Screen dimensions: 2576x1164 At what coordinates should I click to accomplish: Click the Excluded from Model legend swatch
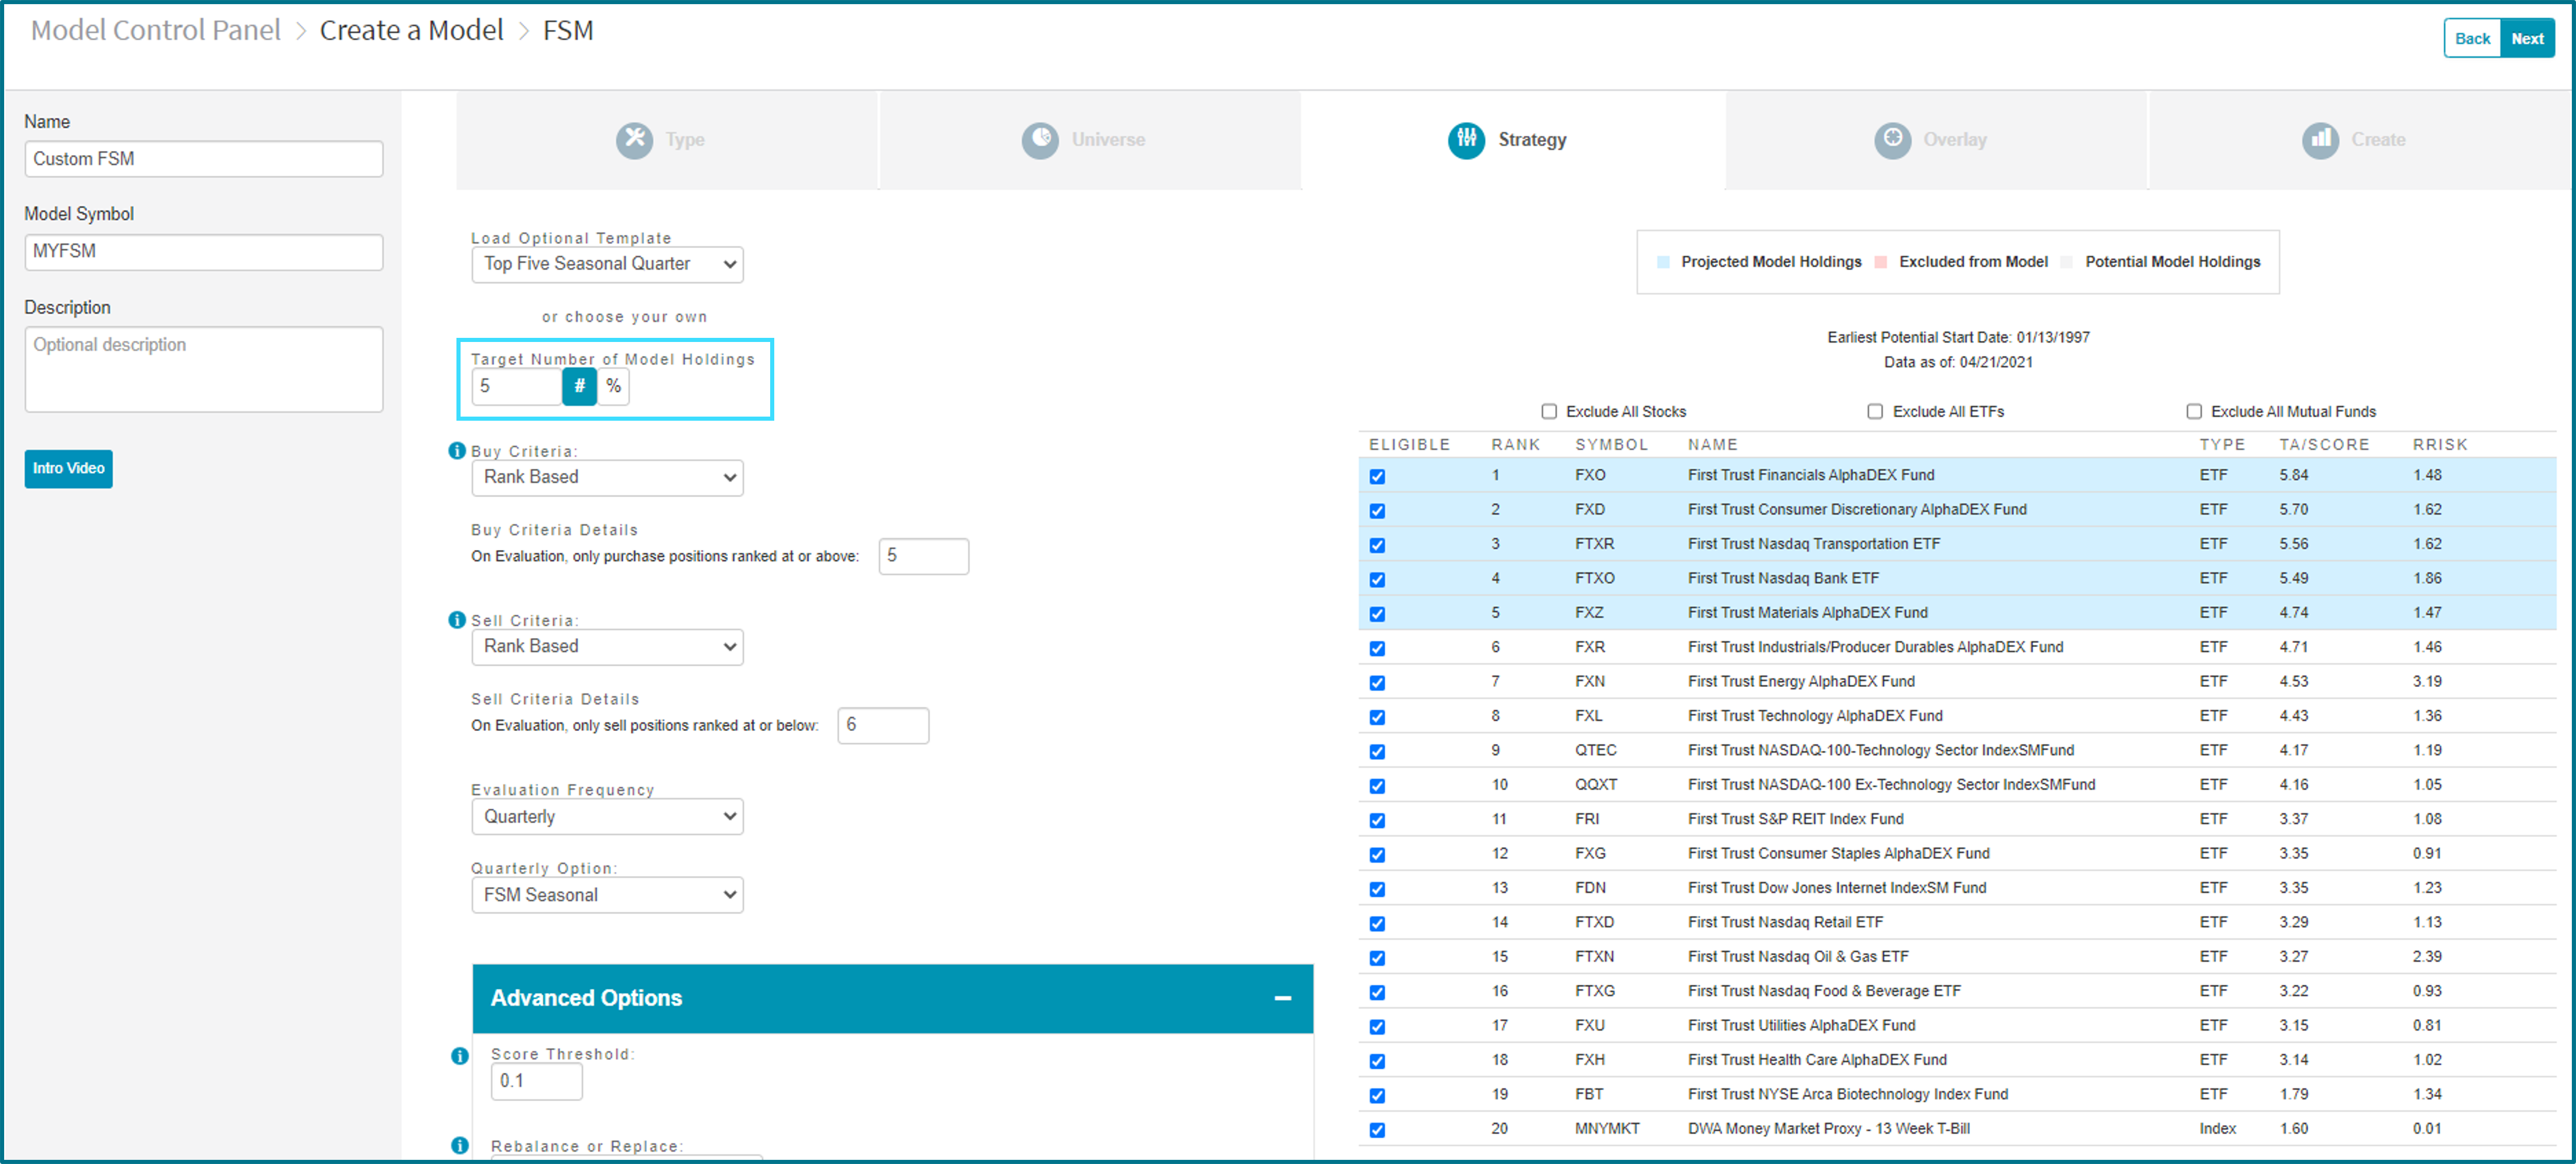(x=1880, y=262)
